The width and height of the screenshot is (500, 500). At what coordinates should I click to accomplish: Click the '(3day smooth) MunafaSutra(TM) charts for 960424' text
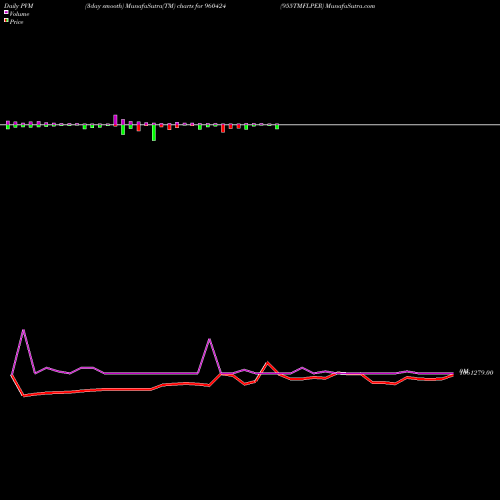point(155,6)
